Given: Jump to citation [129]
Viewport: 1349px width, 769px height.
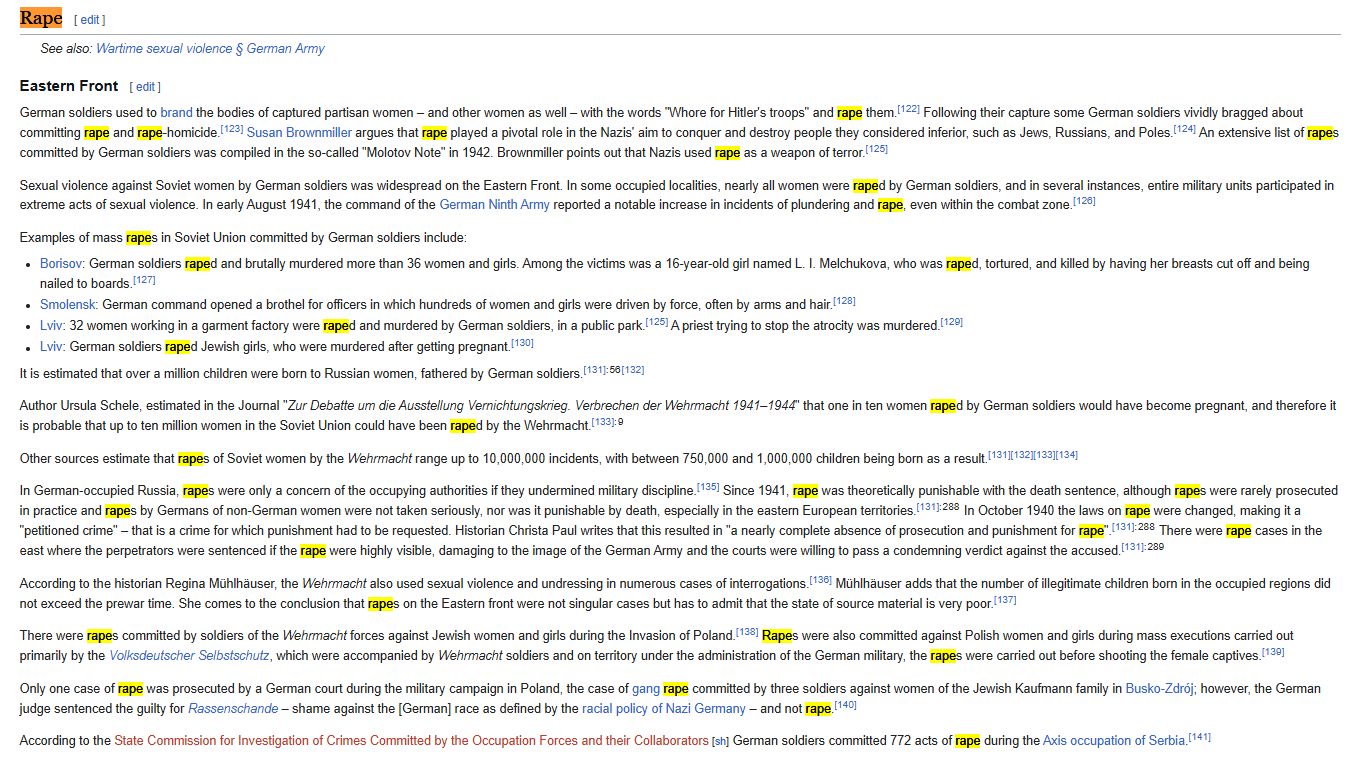Looking at the screenshot, I should pyautogui.click(x=951, y=322).
